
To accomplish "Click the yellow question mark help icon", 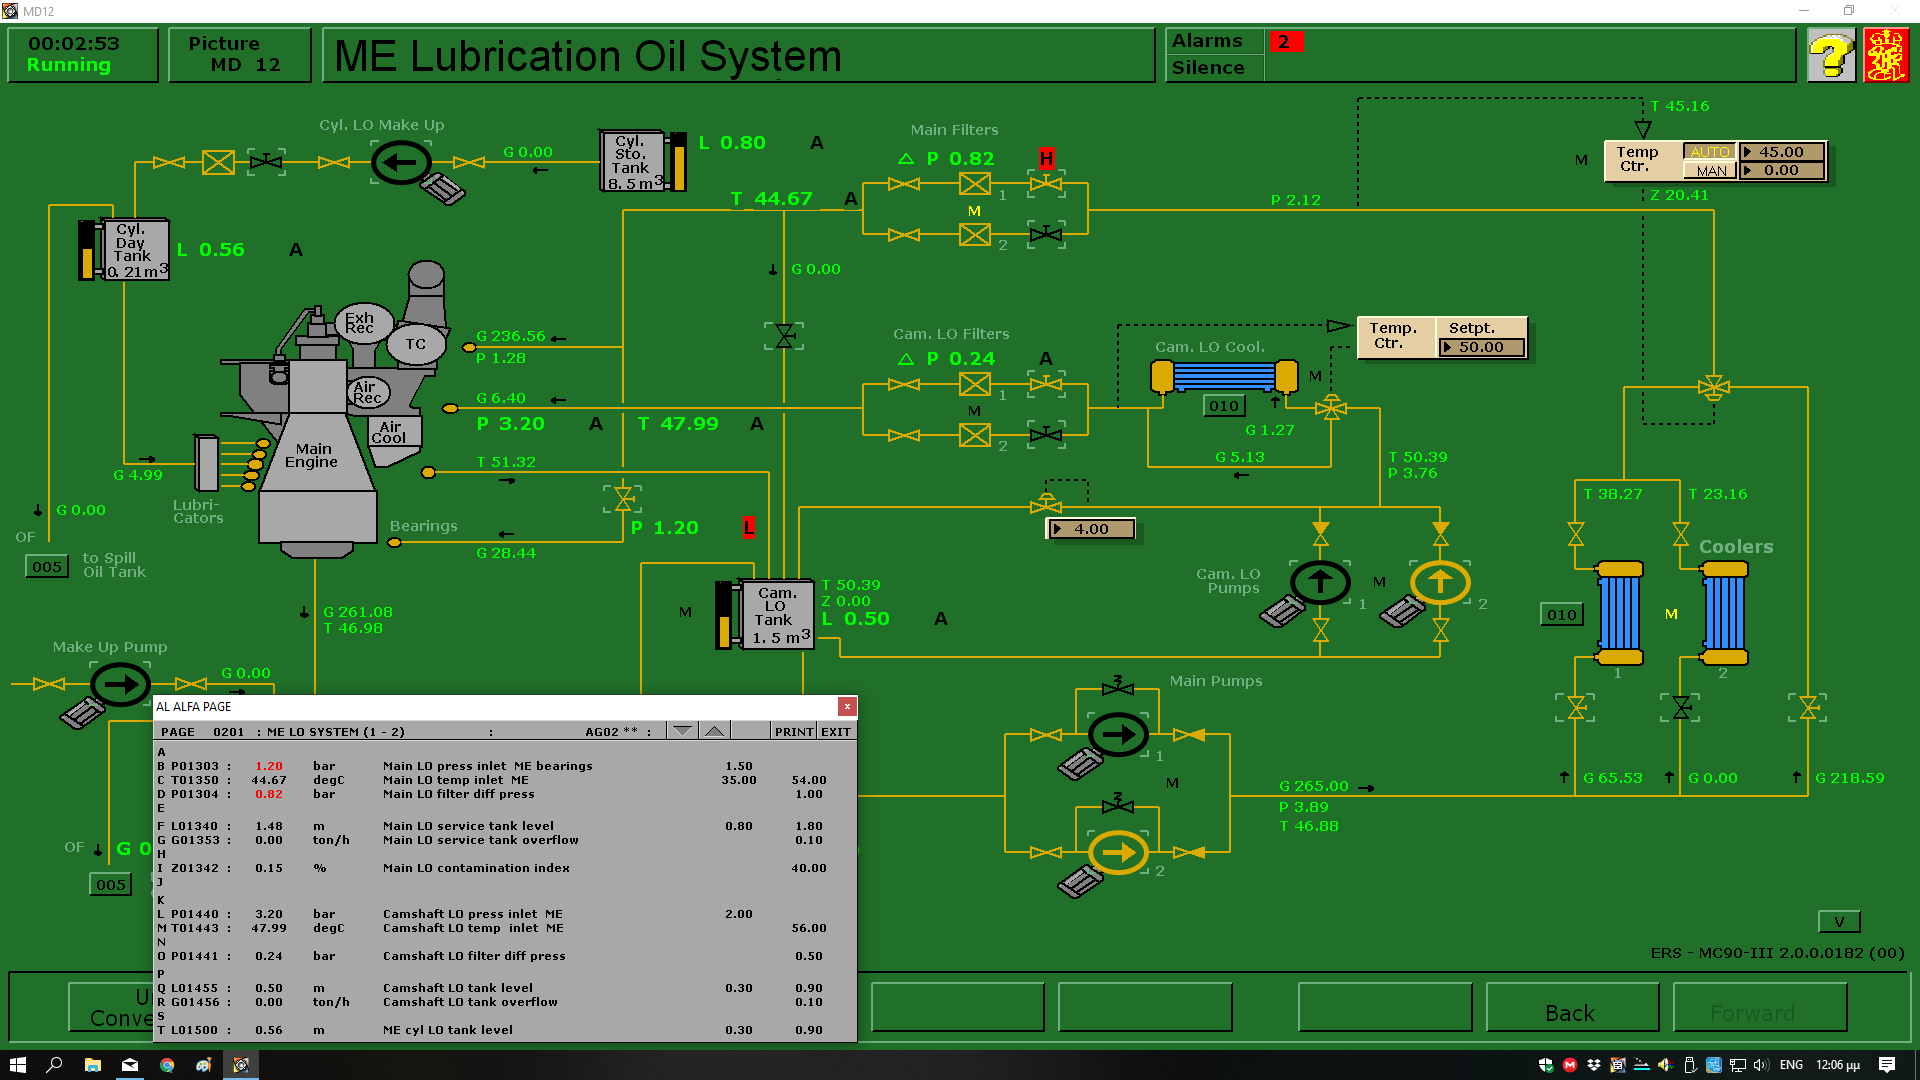I will point(1831,56).
